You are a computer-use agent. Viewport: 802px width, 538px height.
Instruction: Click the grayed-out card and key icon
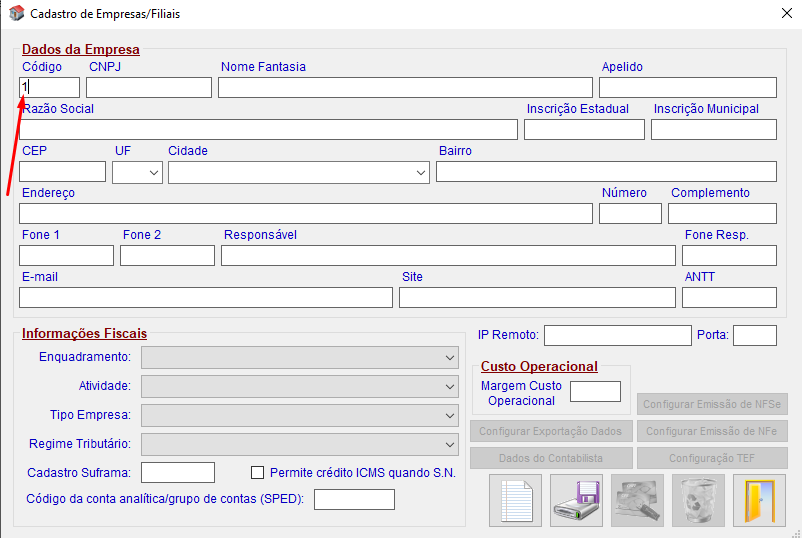pyautogui.click(x=637, y=500)
